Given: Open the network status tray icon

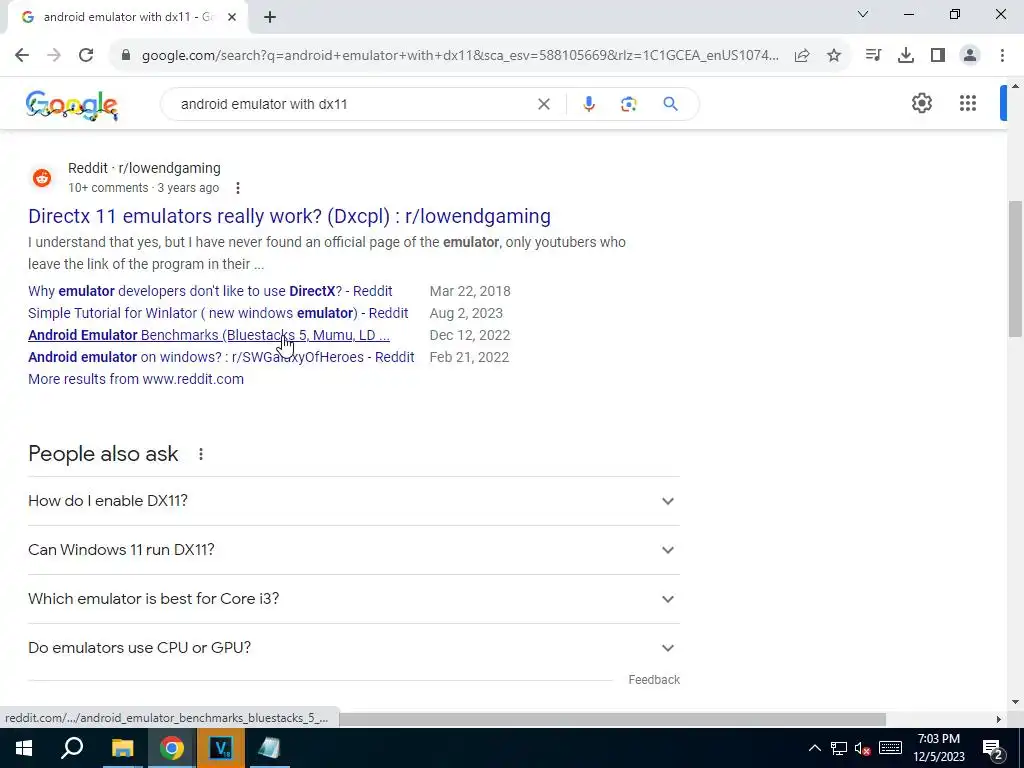Looking at the screenshot, I should [839, 748].
